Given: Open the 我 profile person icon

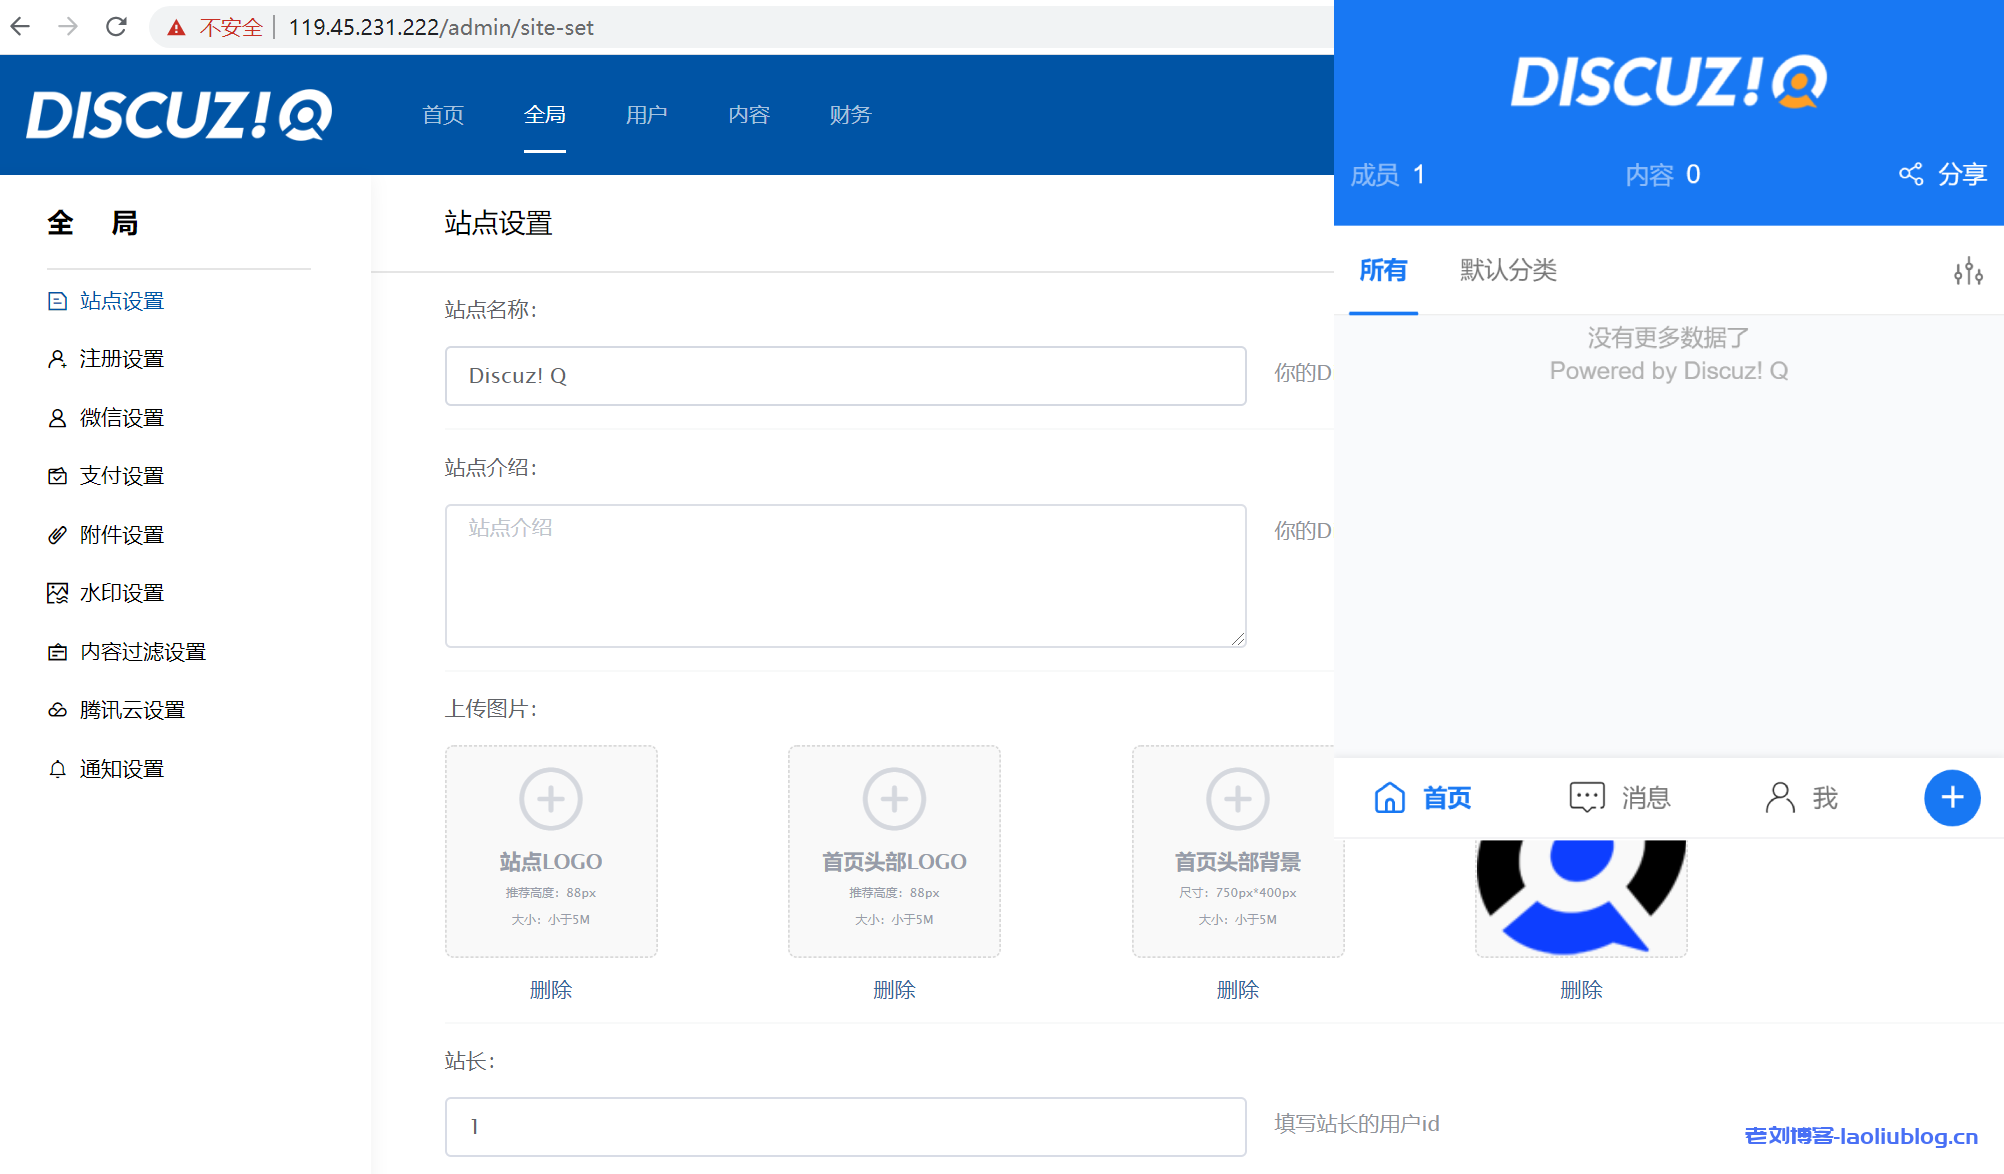Looking at the screenshot, I should pos(1780,797).
